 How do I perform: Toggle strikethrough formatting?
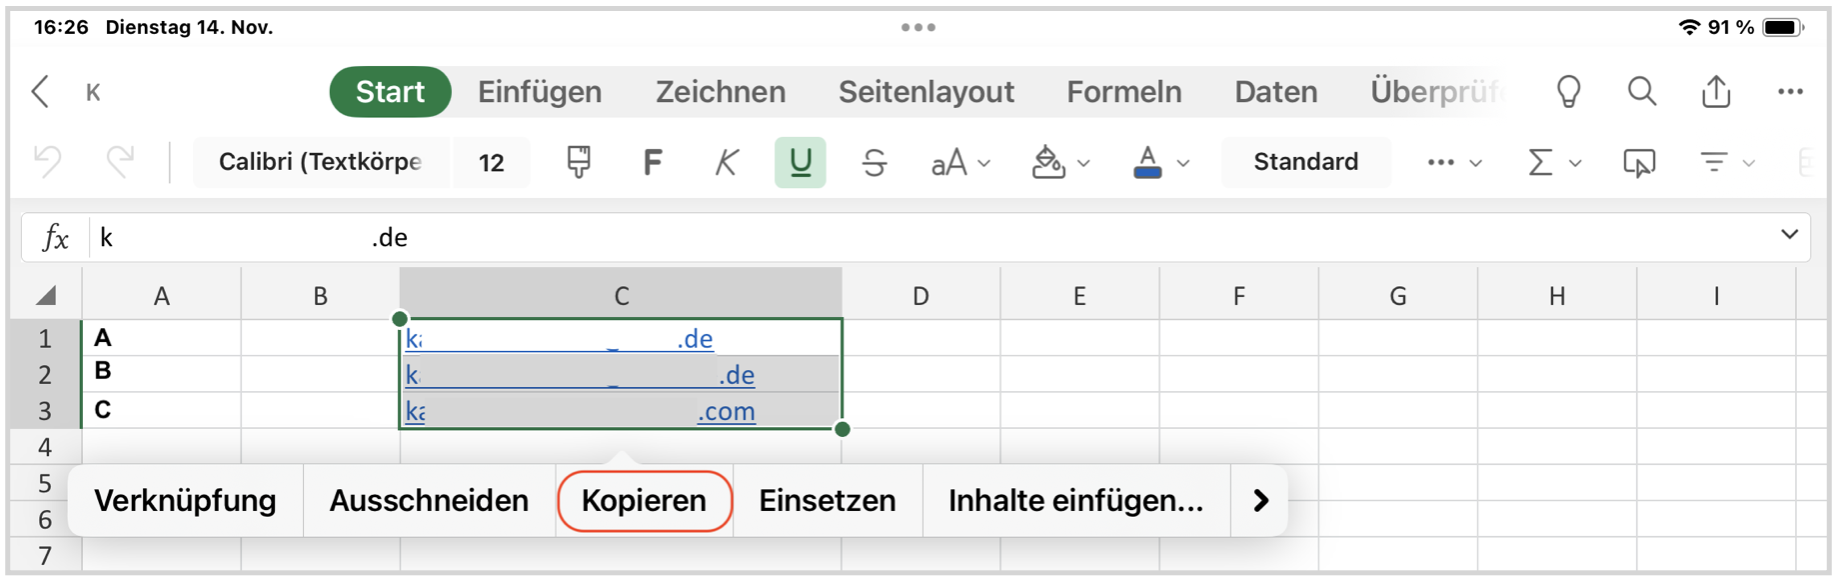874,162
